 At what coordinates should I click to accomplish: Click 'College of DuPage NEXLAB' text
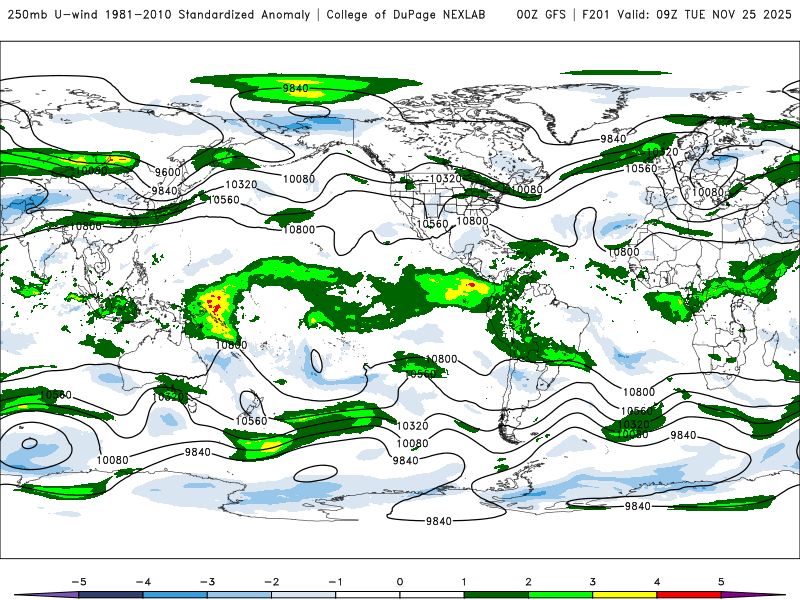406,14
